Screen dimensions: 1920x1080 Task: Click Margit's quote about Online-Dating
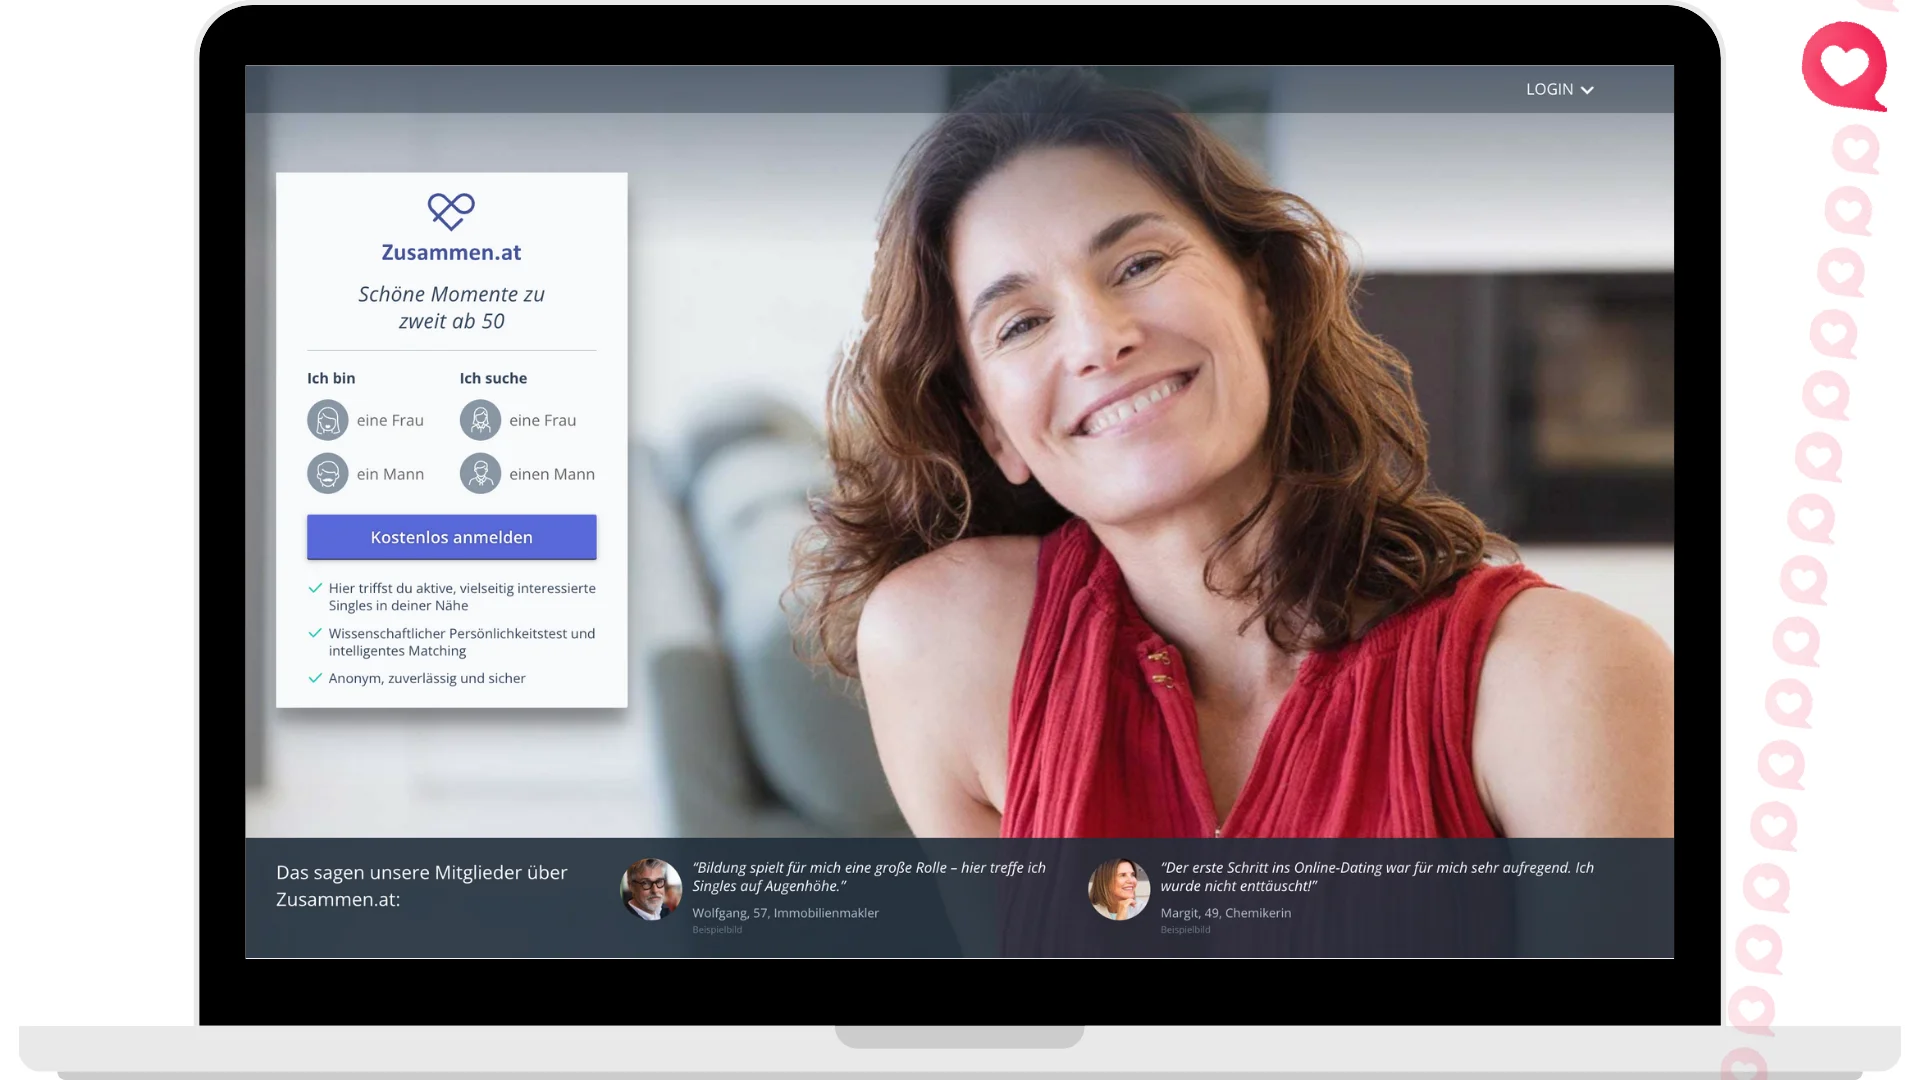coord(1377,877)
